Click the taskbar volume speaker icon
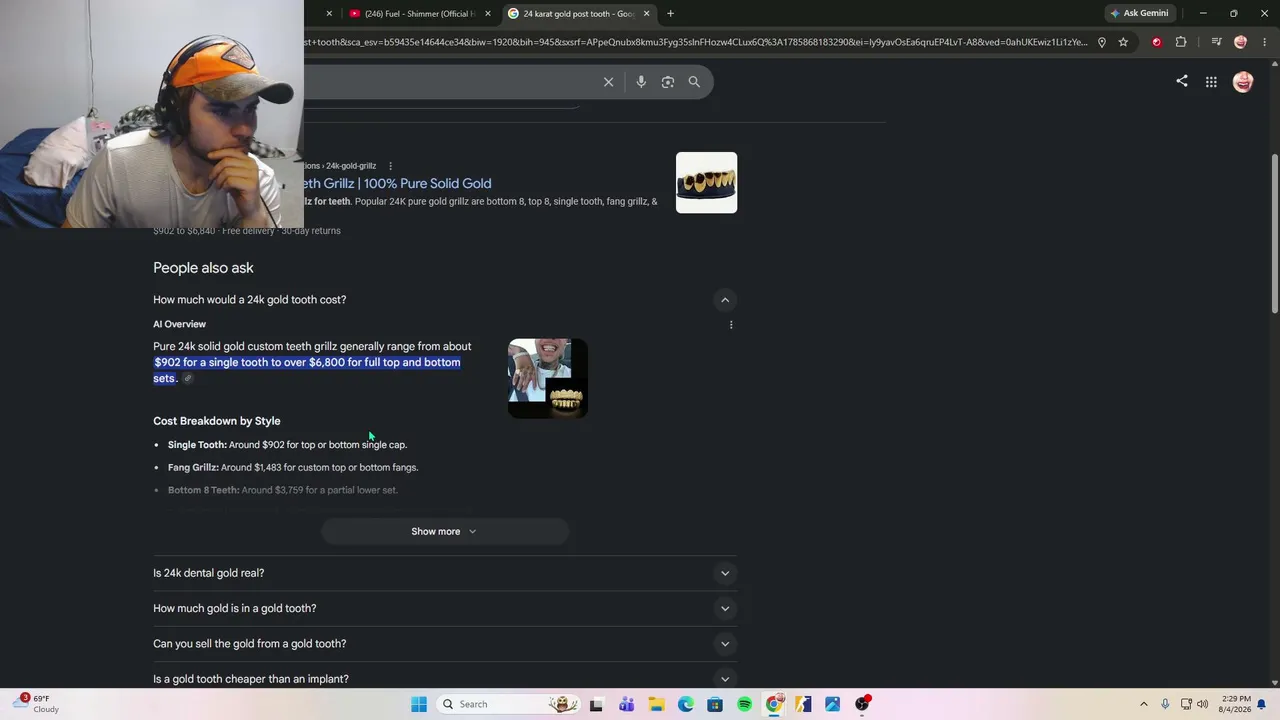 tap(1202, 704)
